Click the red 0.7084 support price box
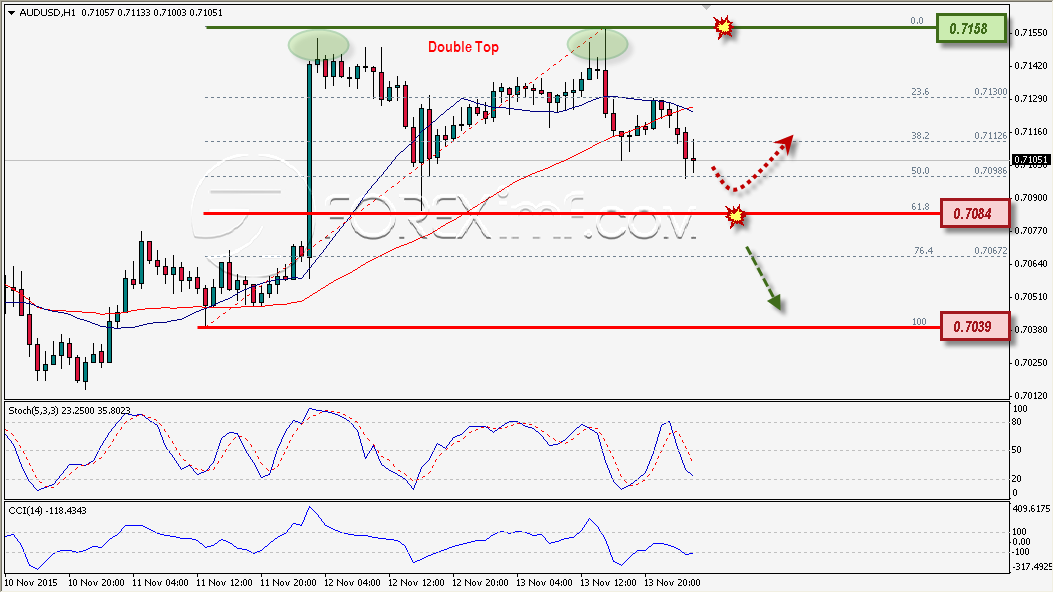 pos(975,213)
